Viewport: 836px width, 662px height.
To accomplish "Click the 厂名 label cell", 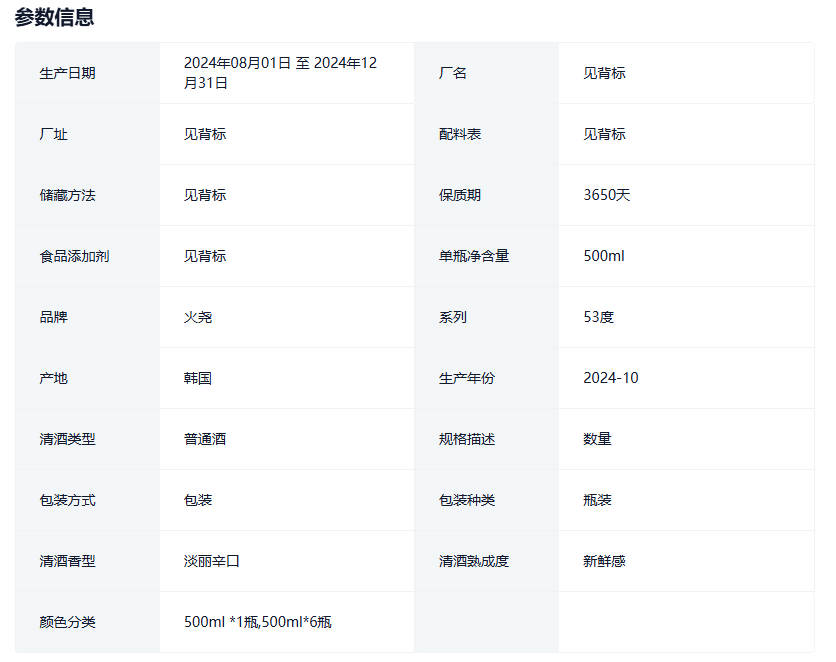I will 453,73.
